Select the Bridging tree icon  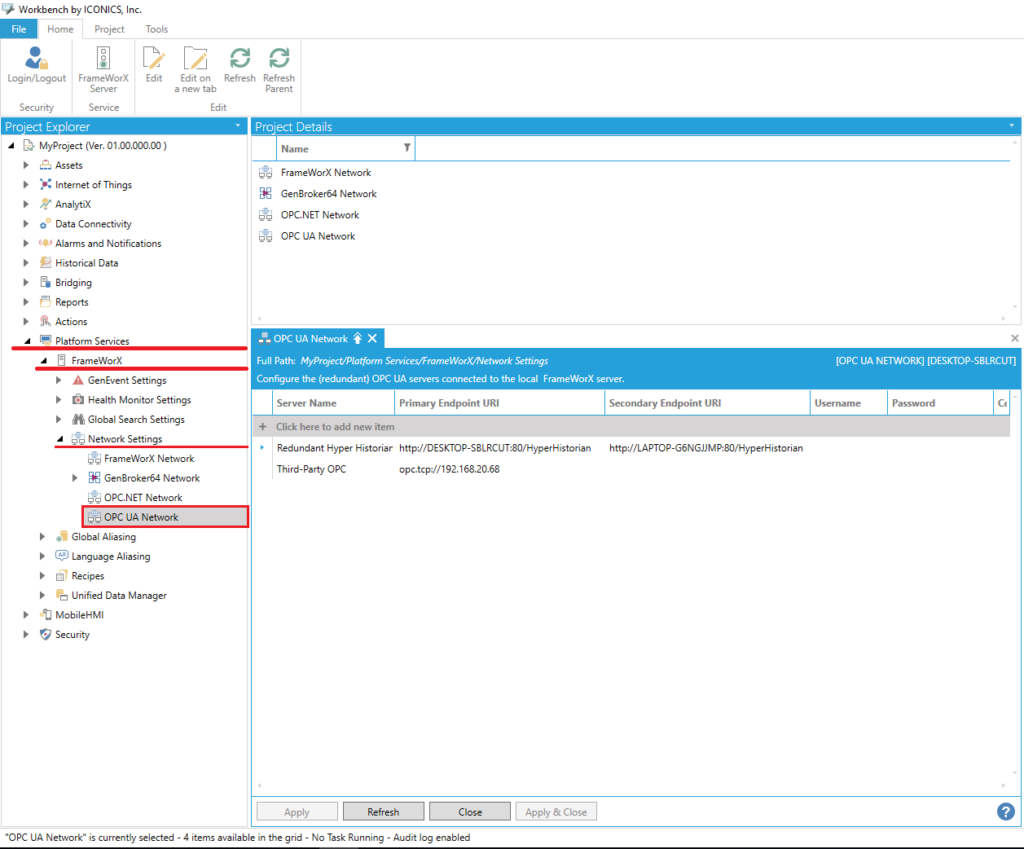tap(45, 283)
